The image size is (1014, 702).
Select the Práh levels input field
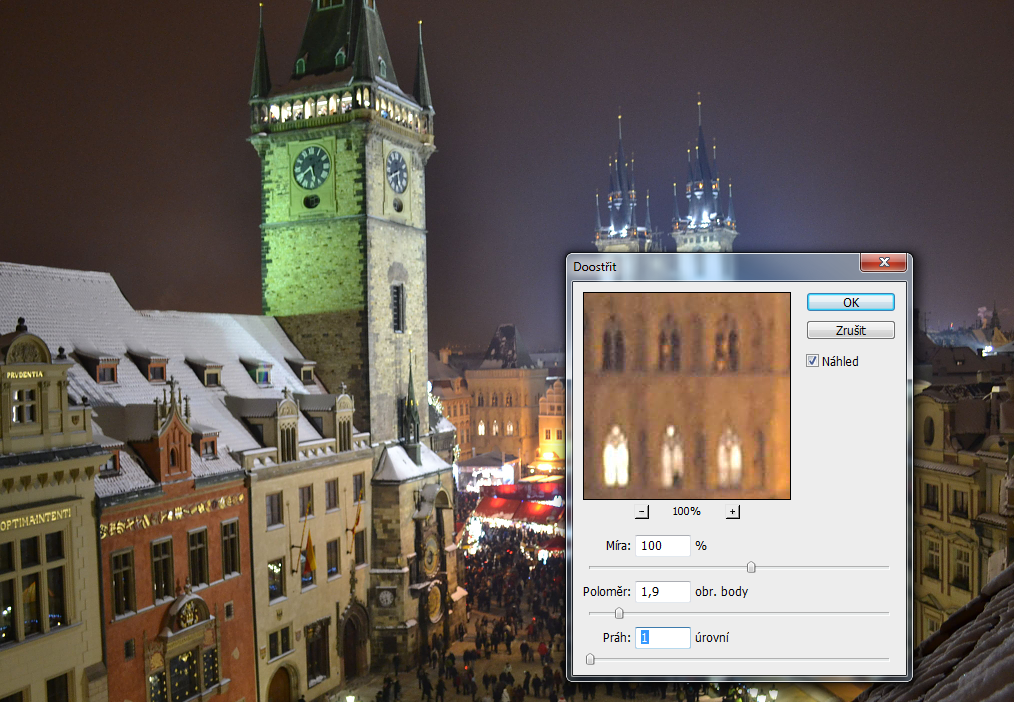tap(662, 638)
